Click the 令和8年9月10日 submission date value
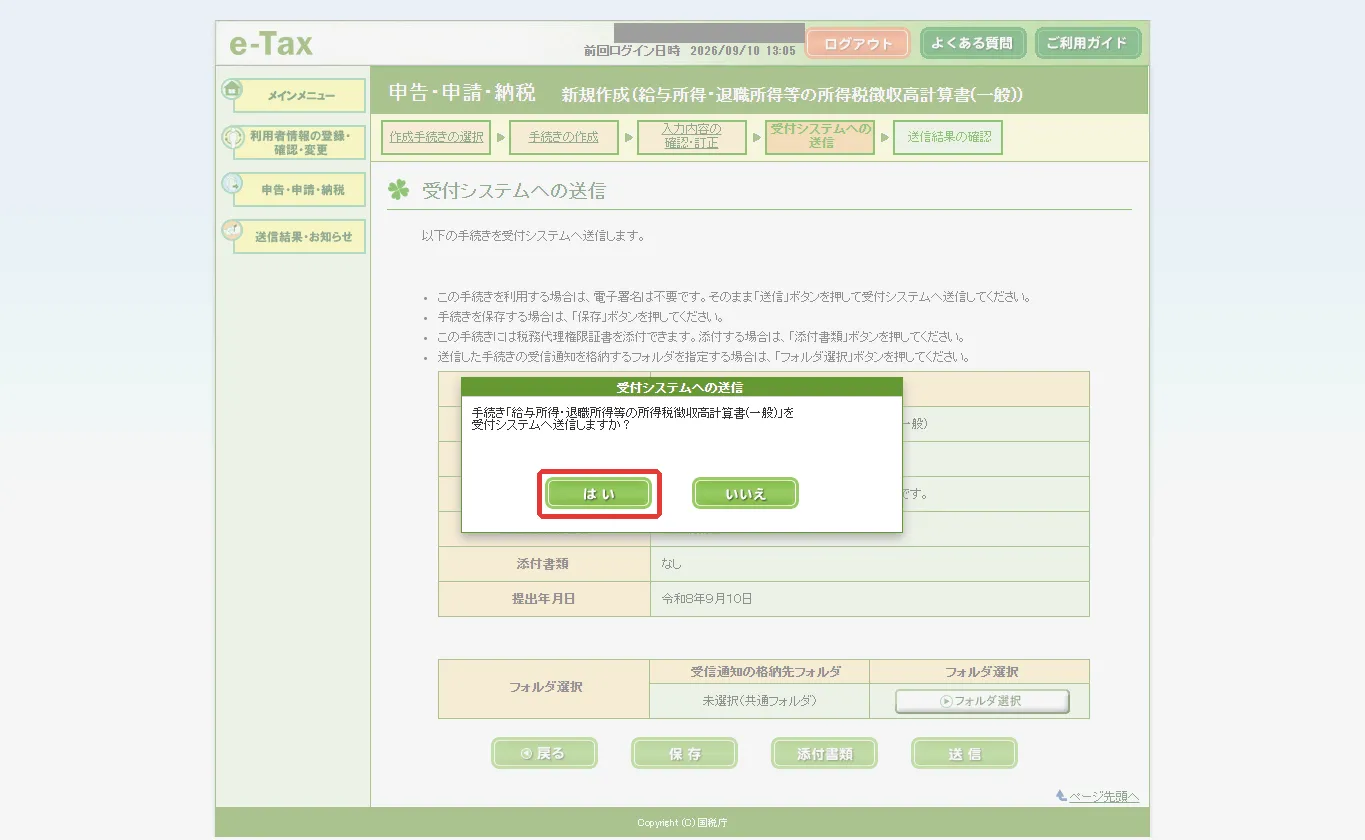 point(706,599)
